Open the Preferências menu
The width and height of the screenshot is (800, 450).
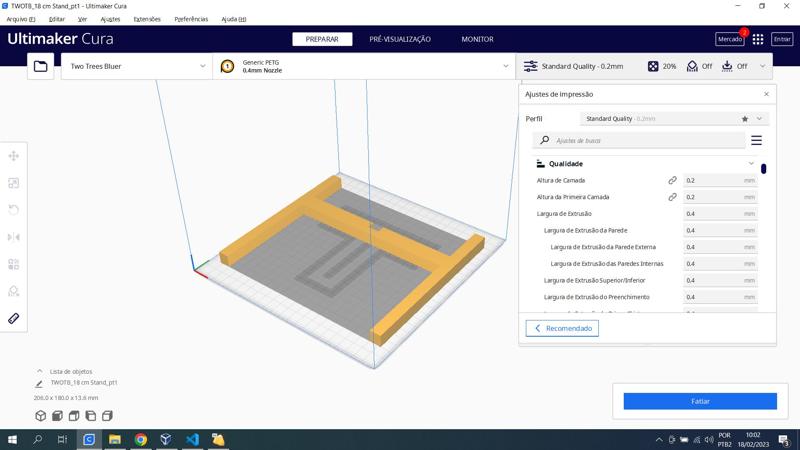[191, 19]
